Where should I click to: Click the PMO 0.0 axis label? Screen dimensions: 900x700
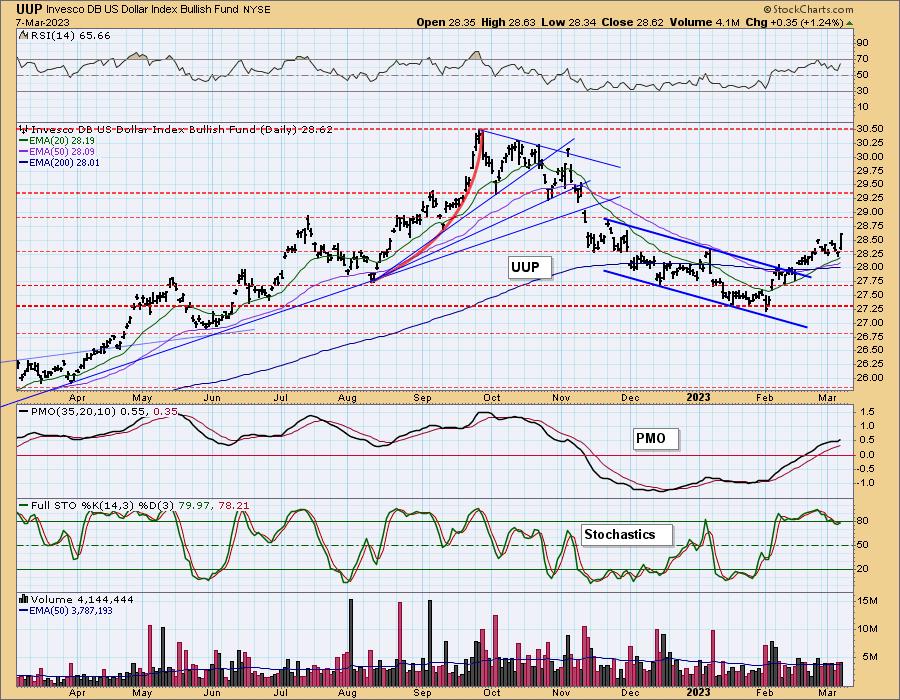(866, 455)
